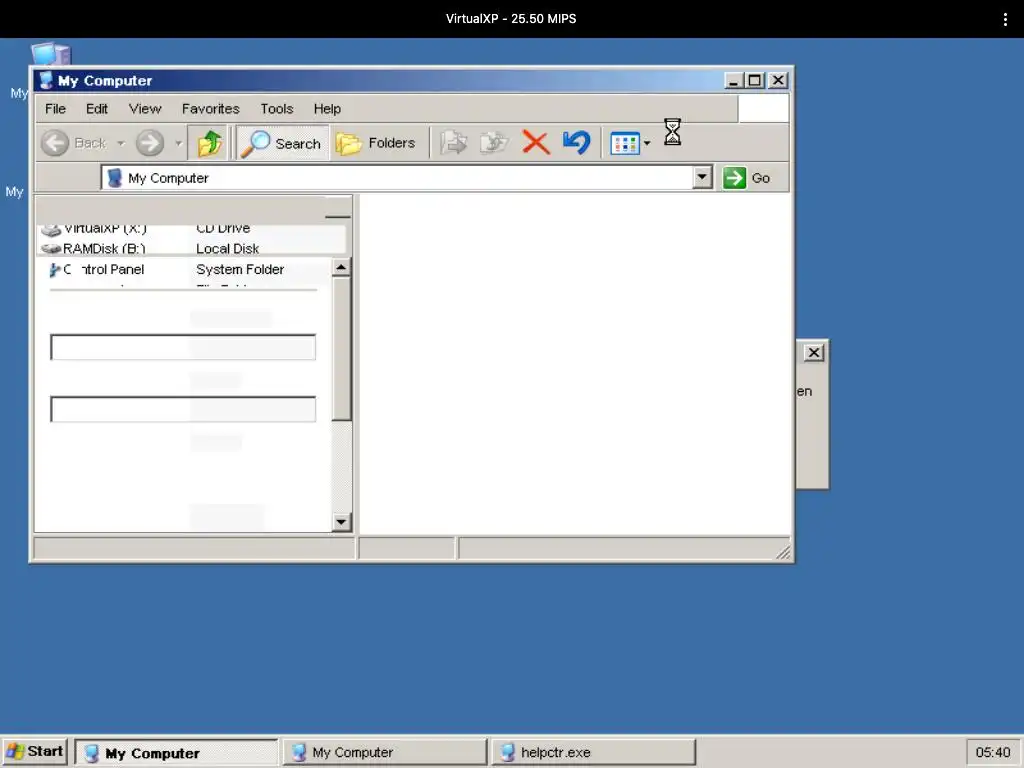Go up one folder level
1024x768 pixels.
tap(209, 142)
